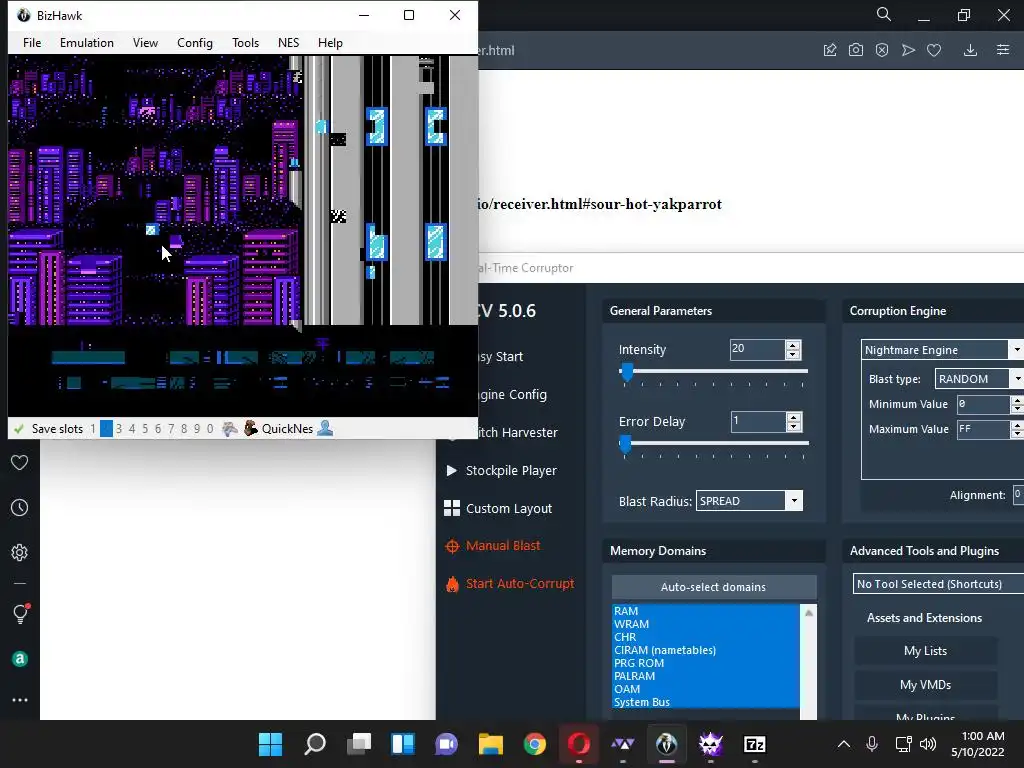Click the Intensity value stepper arrows
This screenshot has height=768, width=1024.
click(793, 350)
